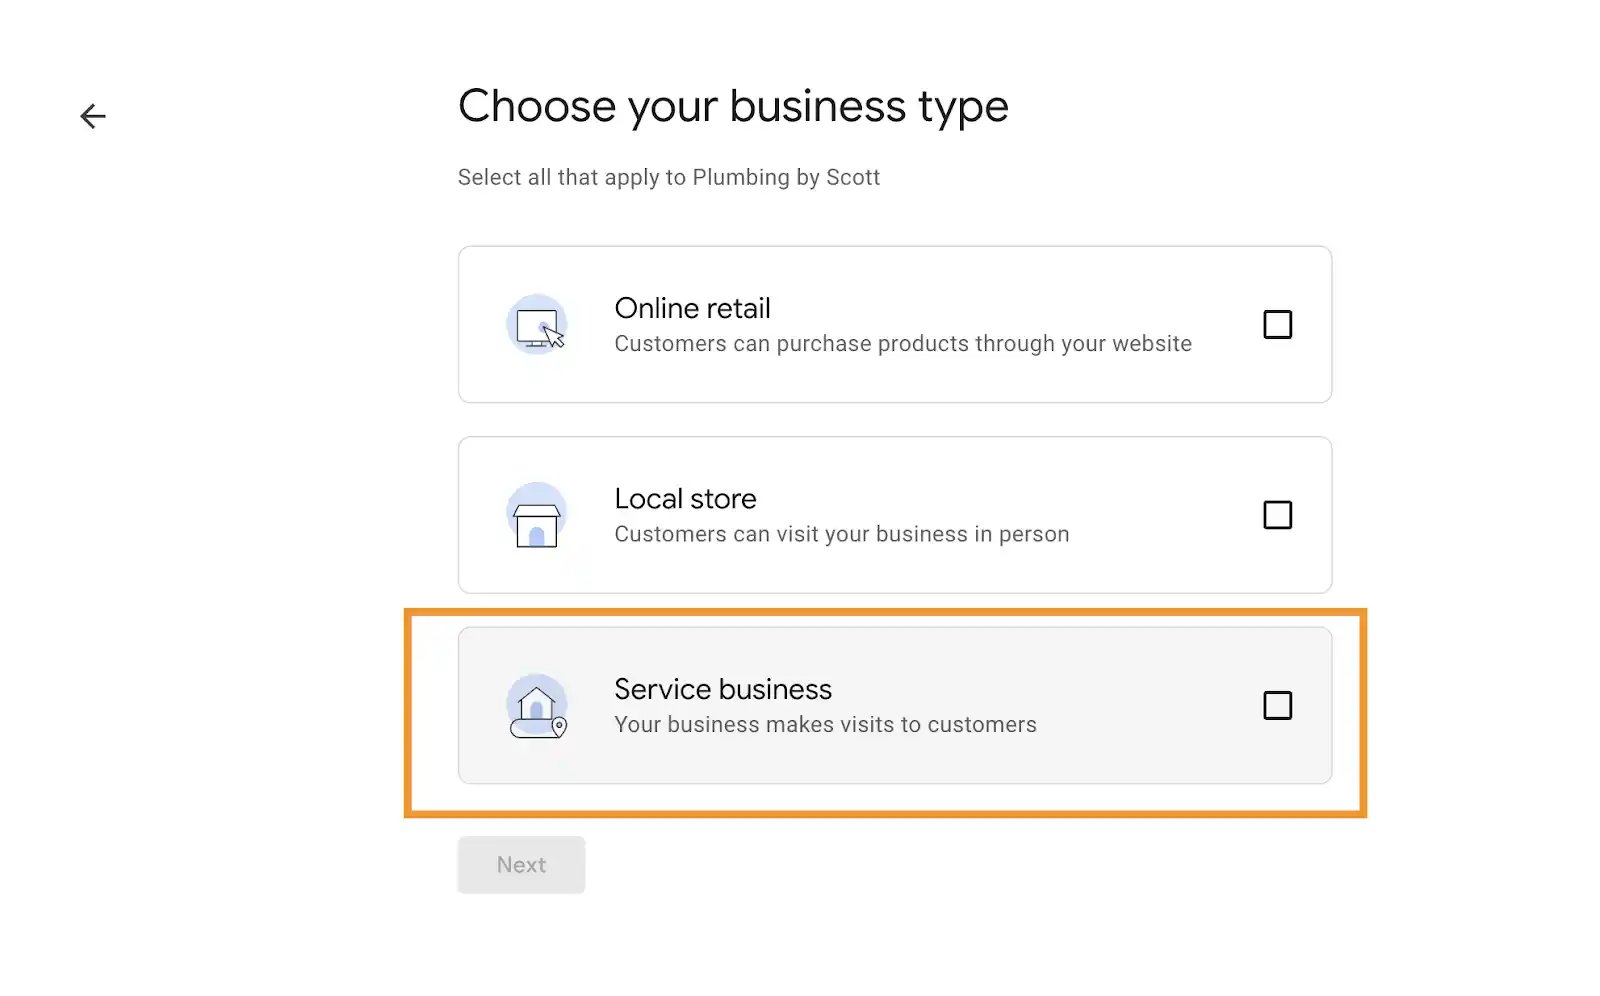The image size is (1600, 996).
Task: Click 'Customers can visit your business in person'
Action: pos(841,534)
